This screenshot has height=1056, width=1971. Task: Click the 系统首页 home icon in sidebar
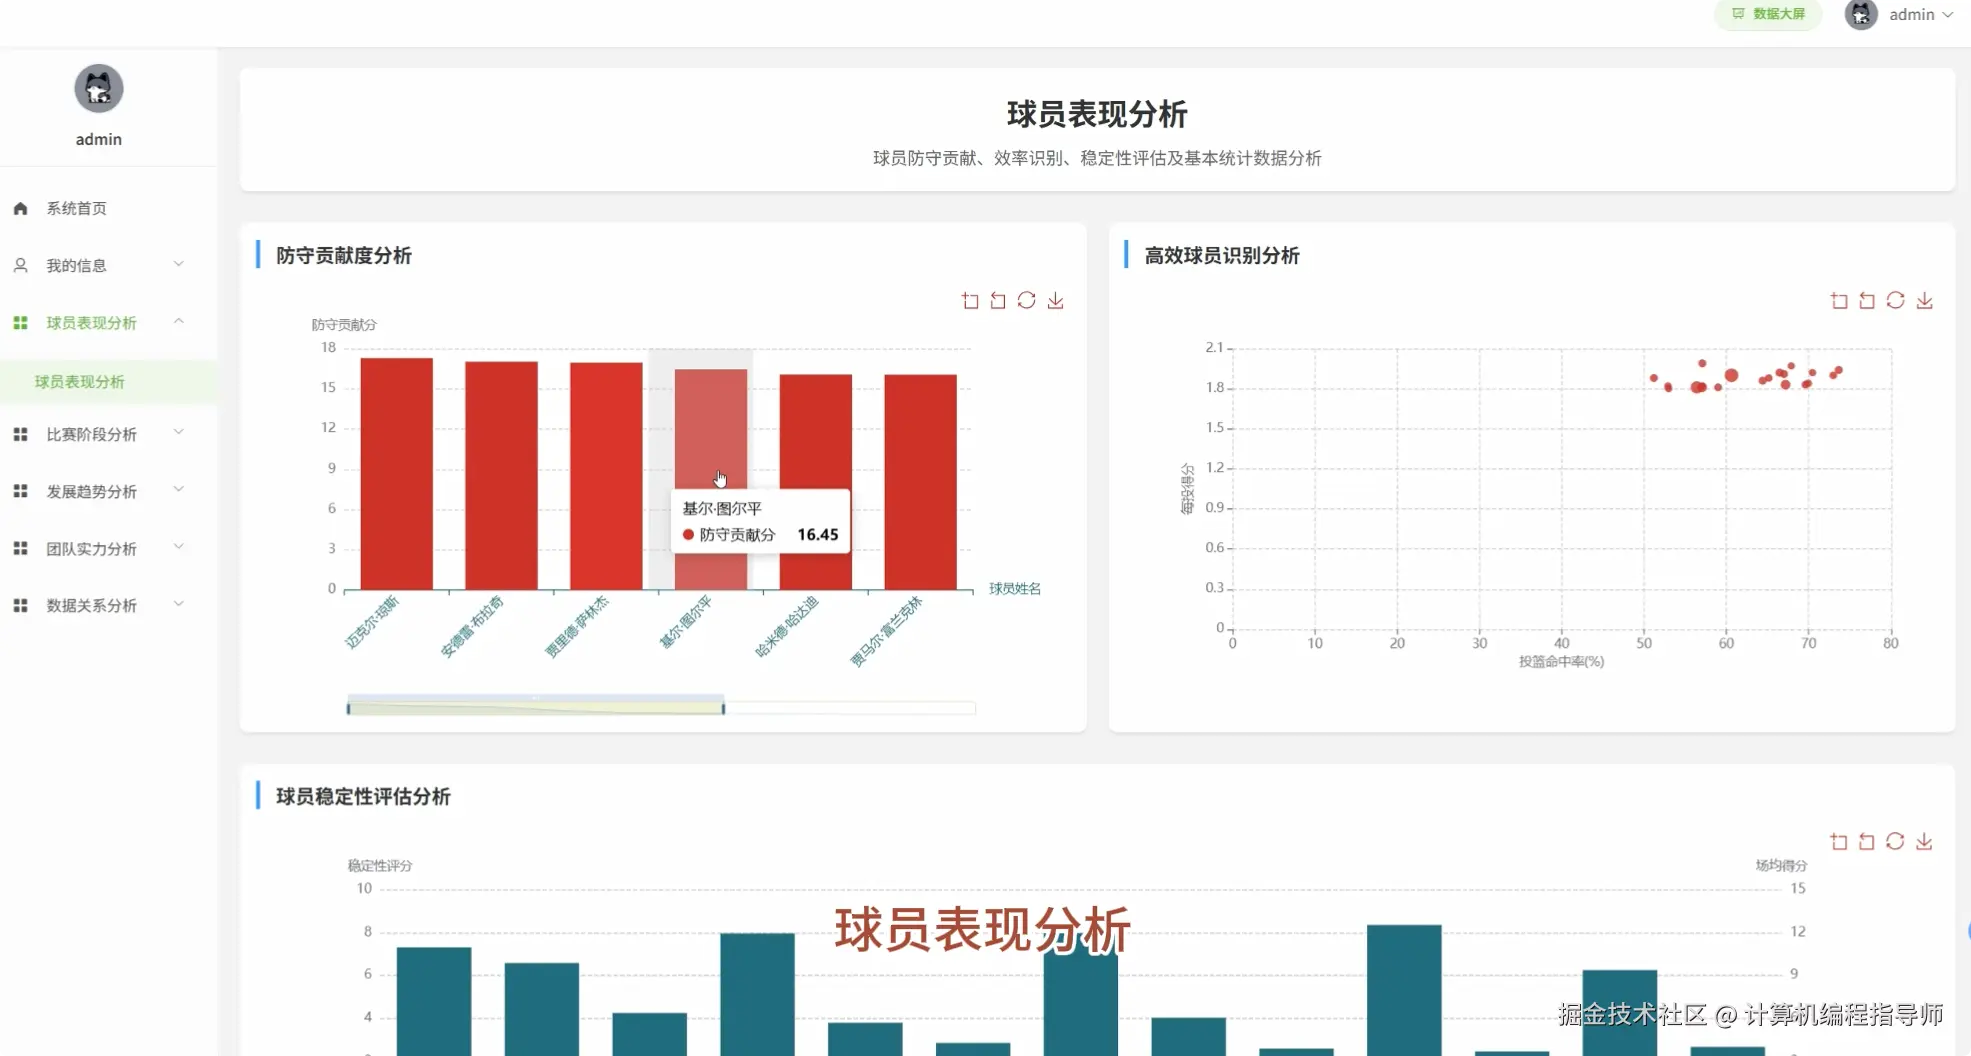[19, 208]
